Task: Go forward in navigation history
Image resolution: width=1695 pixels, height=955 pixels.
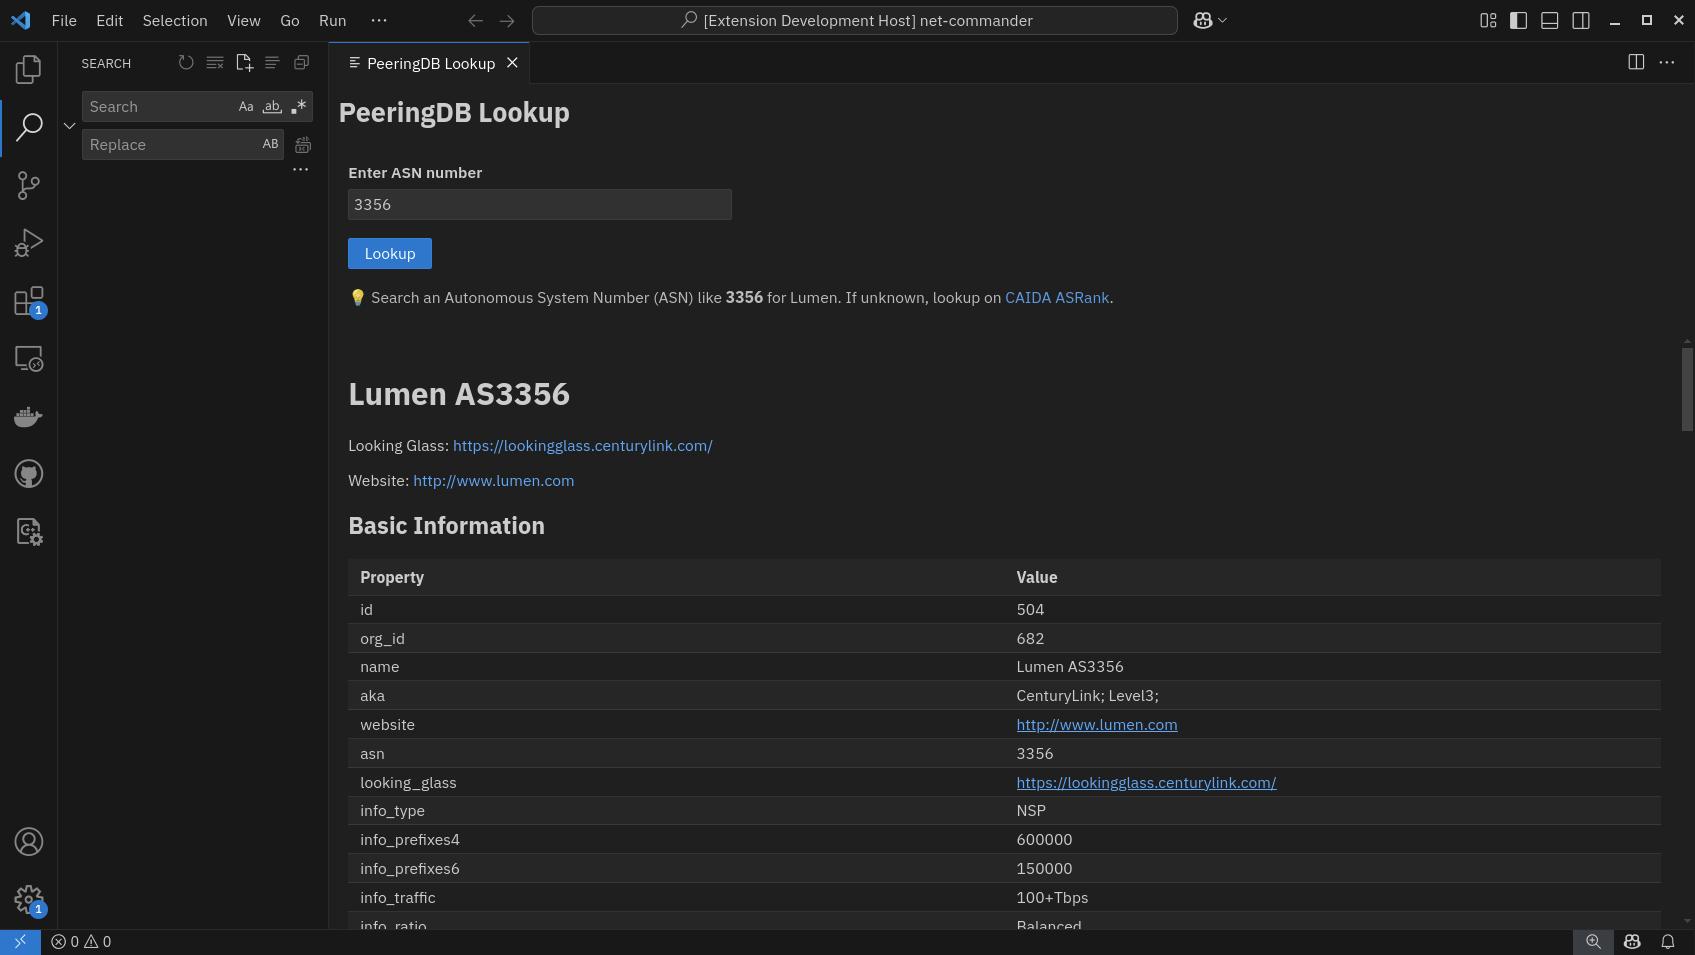Action: coord(507,20)
